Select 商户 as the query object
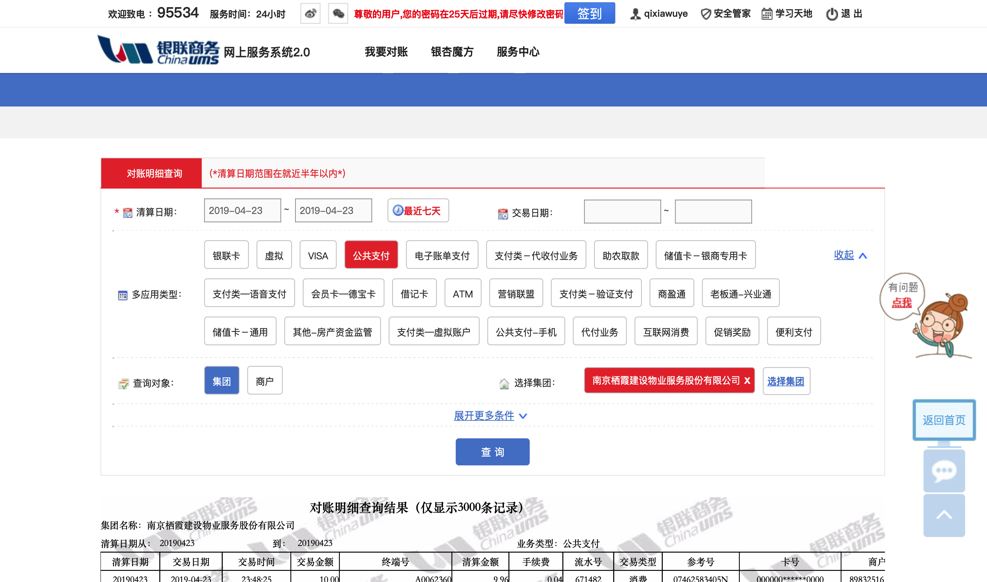The height and width of the screenshot is (582, 987). 265,381
